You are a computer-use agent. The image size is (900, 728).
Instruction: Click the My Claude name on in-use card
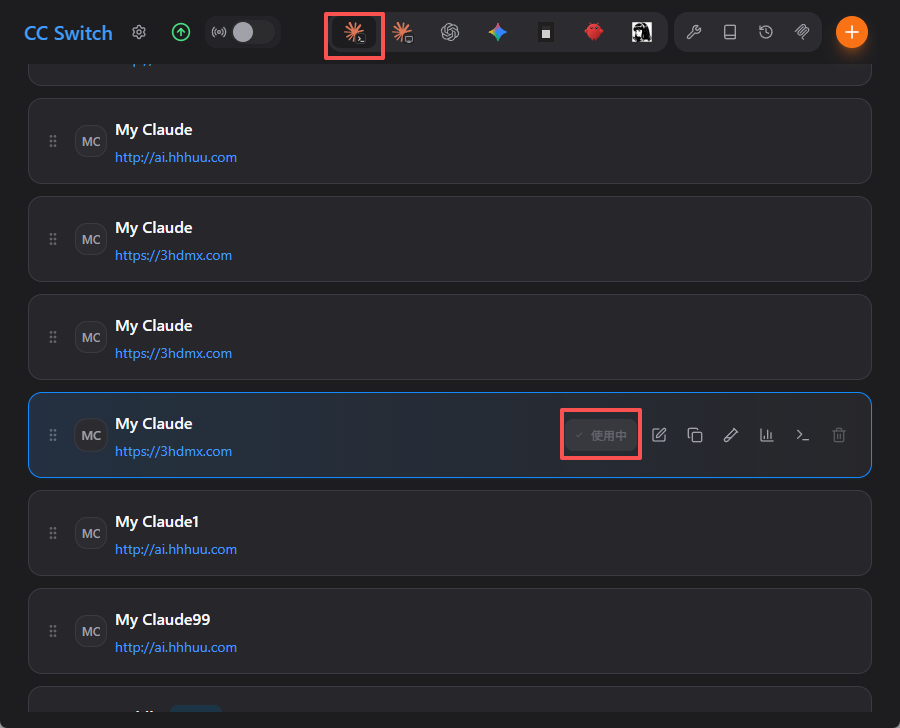click(x=153, y=424)
